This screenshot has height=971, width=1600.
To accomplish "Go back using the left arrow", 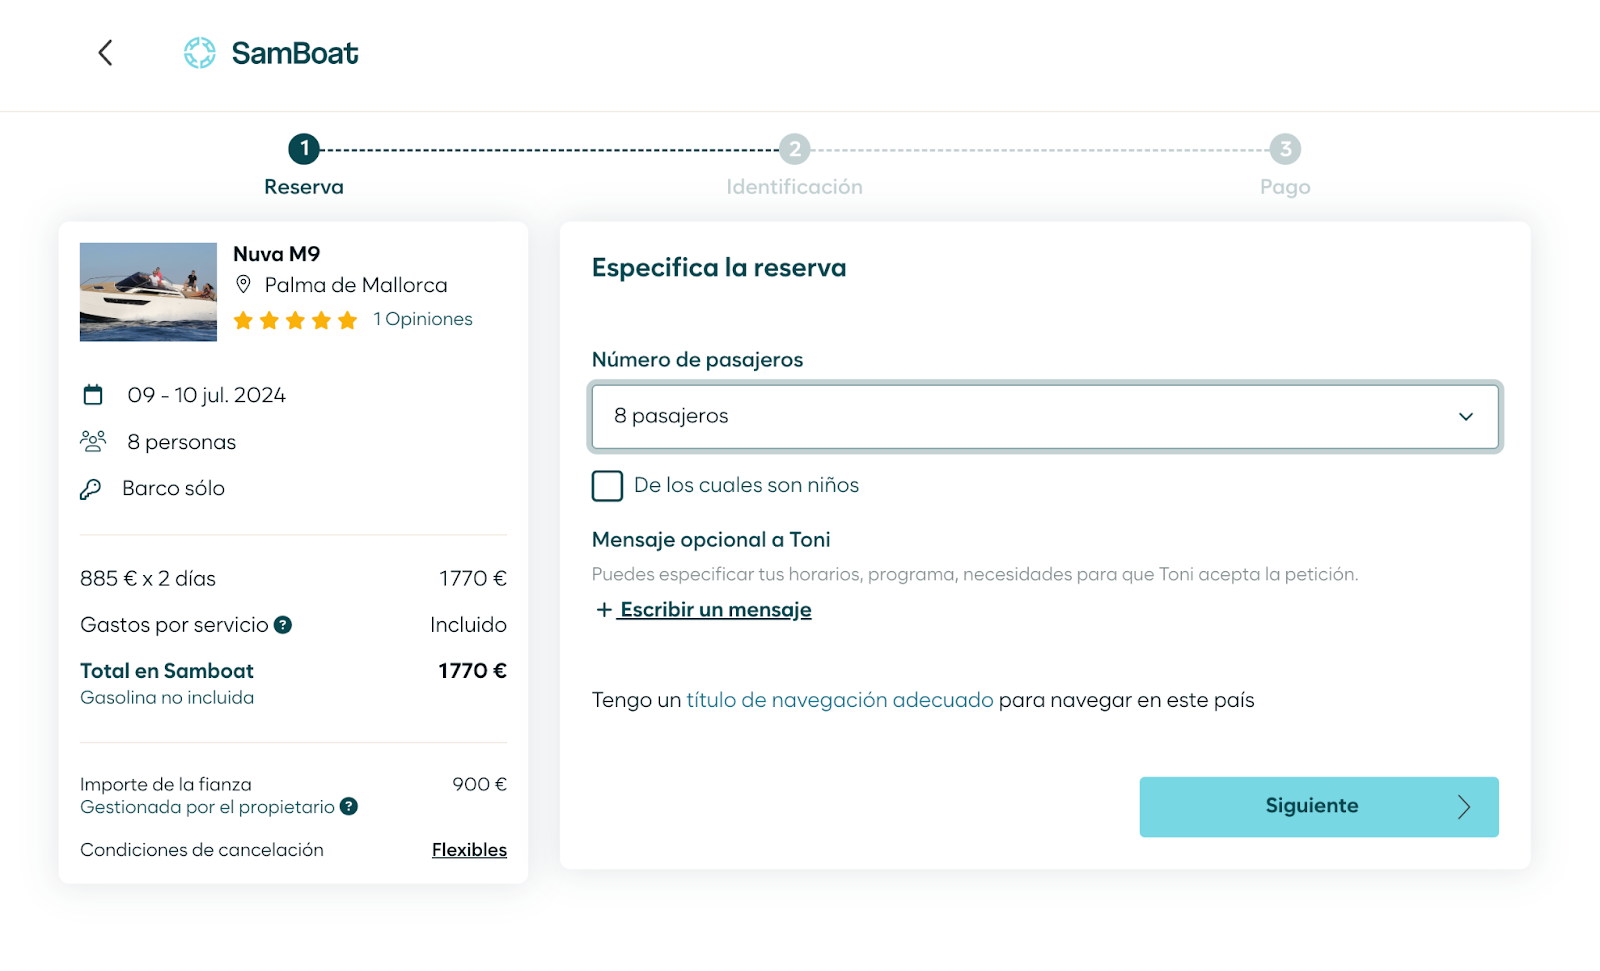I will (x=105, y=53).
